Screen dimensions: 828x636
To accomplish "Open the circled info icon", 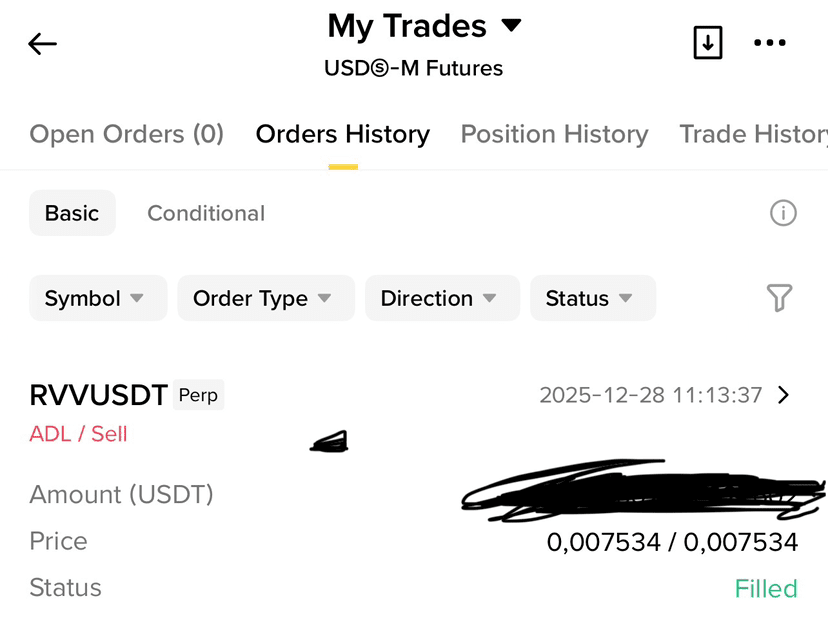I will 783,213.
